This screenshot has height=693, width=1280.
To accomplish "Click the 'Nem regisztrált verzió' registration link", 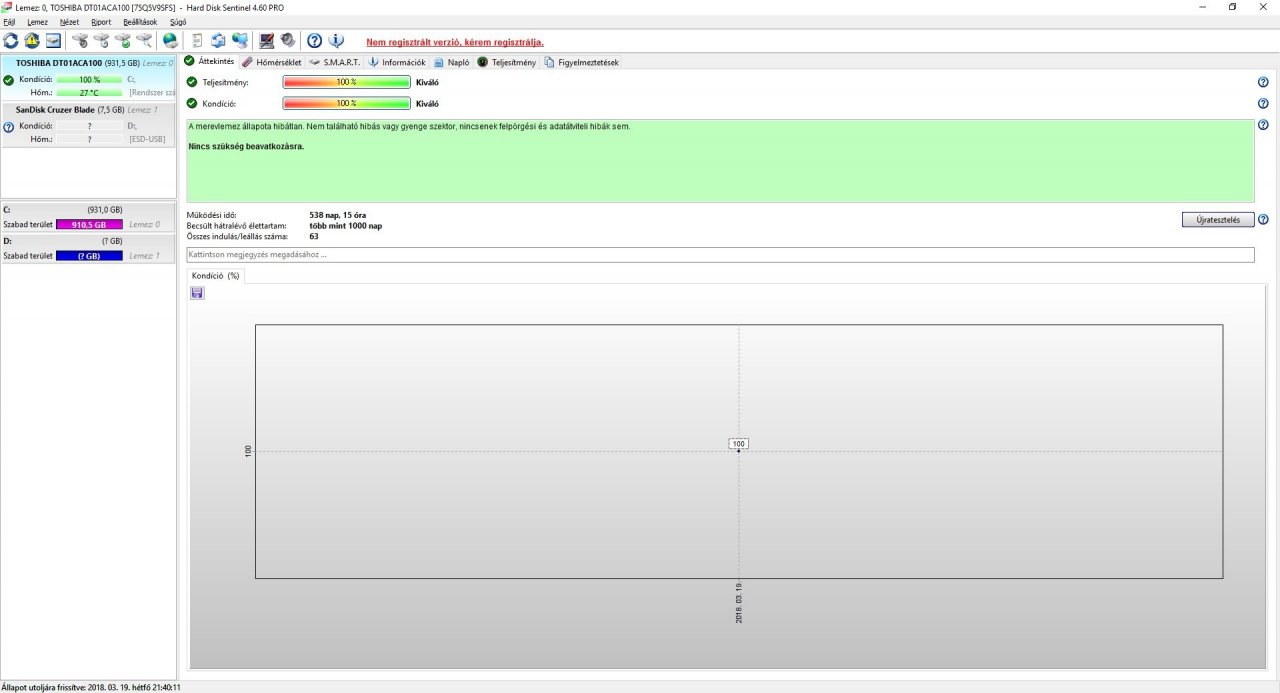I will coord(455,42).
